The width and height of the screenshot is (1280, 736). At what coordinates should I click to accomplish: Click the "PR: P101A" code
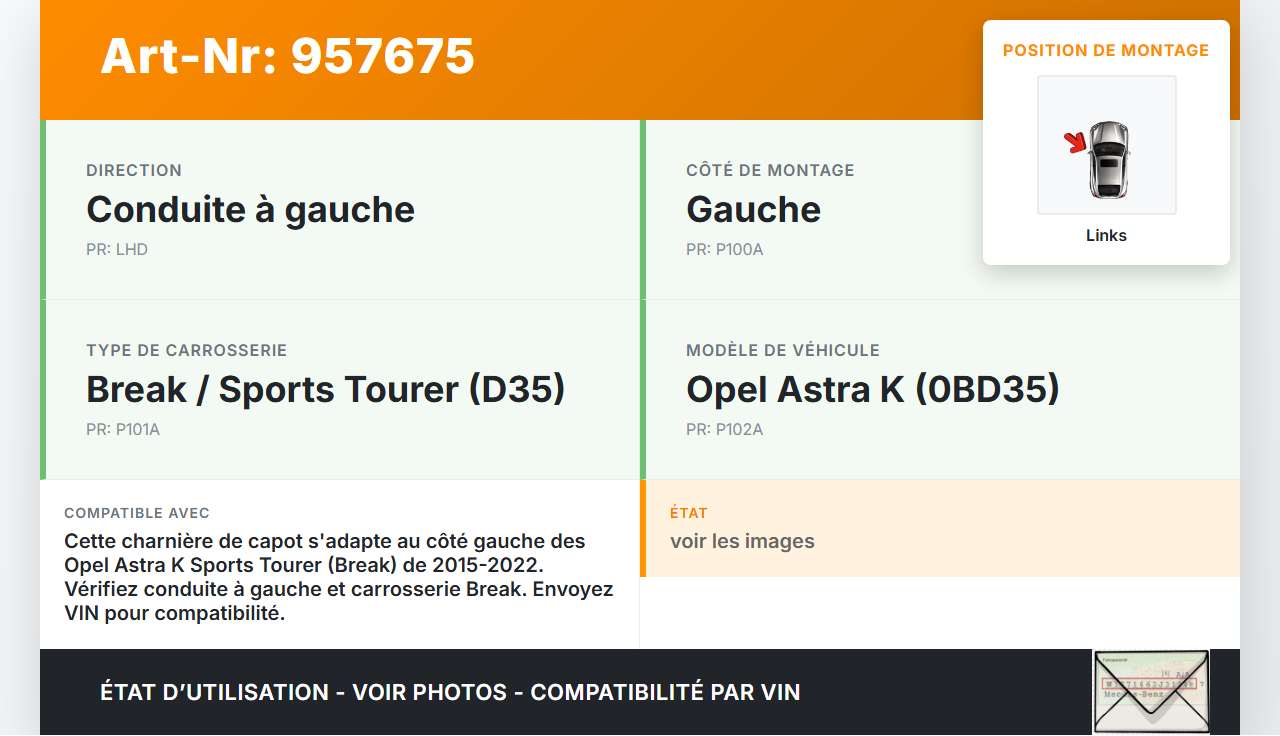click(123, 429)
